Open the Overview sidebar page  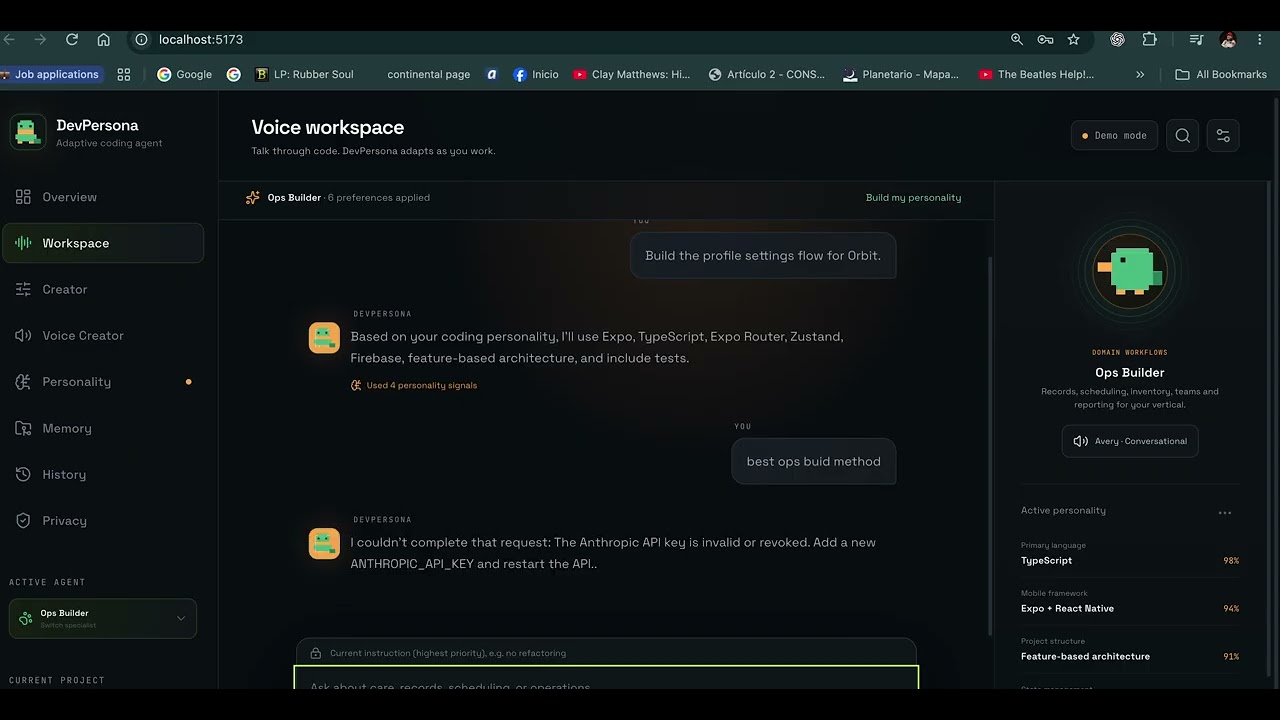(103, 197)
